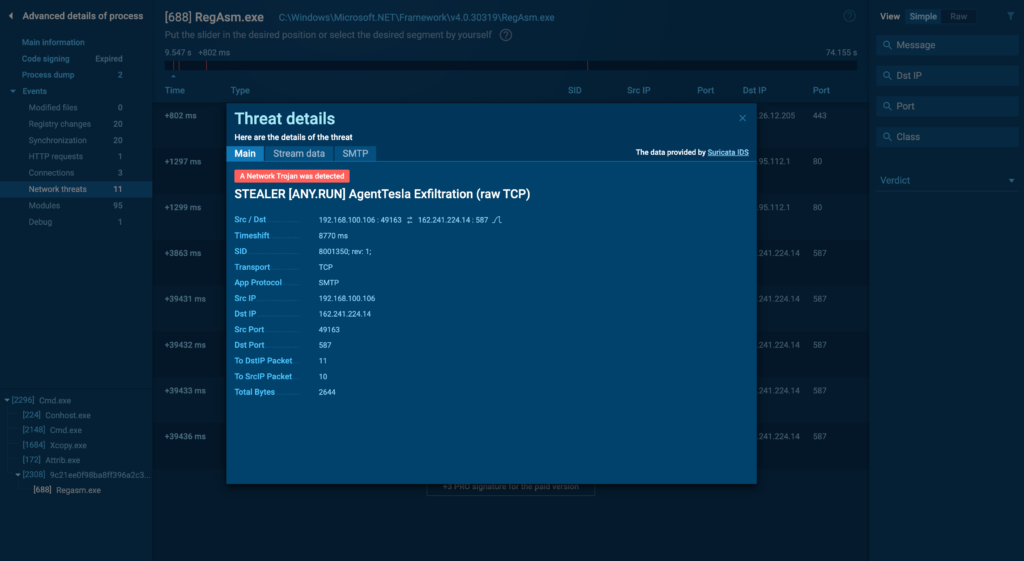The height and width of the screenshot is (561, 1024).
Task: Open the Suricata IDS link
Action: point(728,152)
